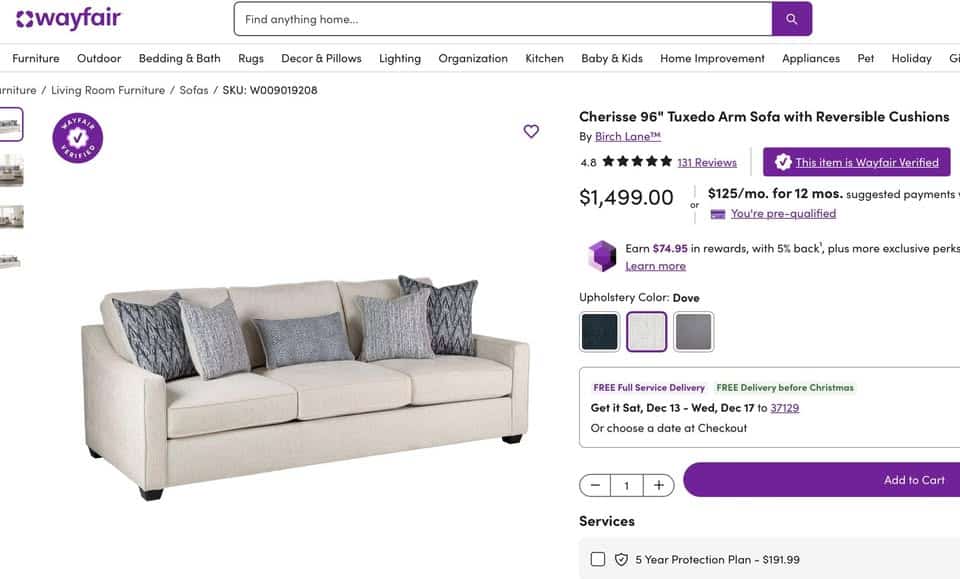Image resolution: width=960 pixels, height=579 pixels.
Task: Check the 5 Year Protection Plan box
Action: [598, 559]
